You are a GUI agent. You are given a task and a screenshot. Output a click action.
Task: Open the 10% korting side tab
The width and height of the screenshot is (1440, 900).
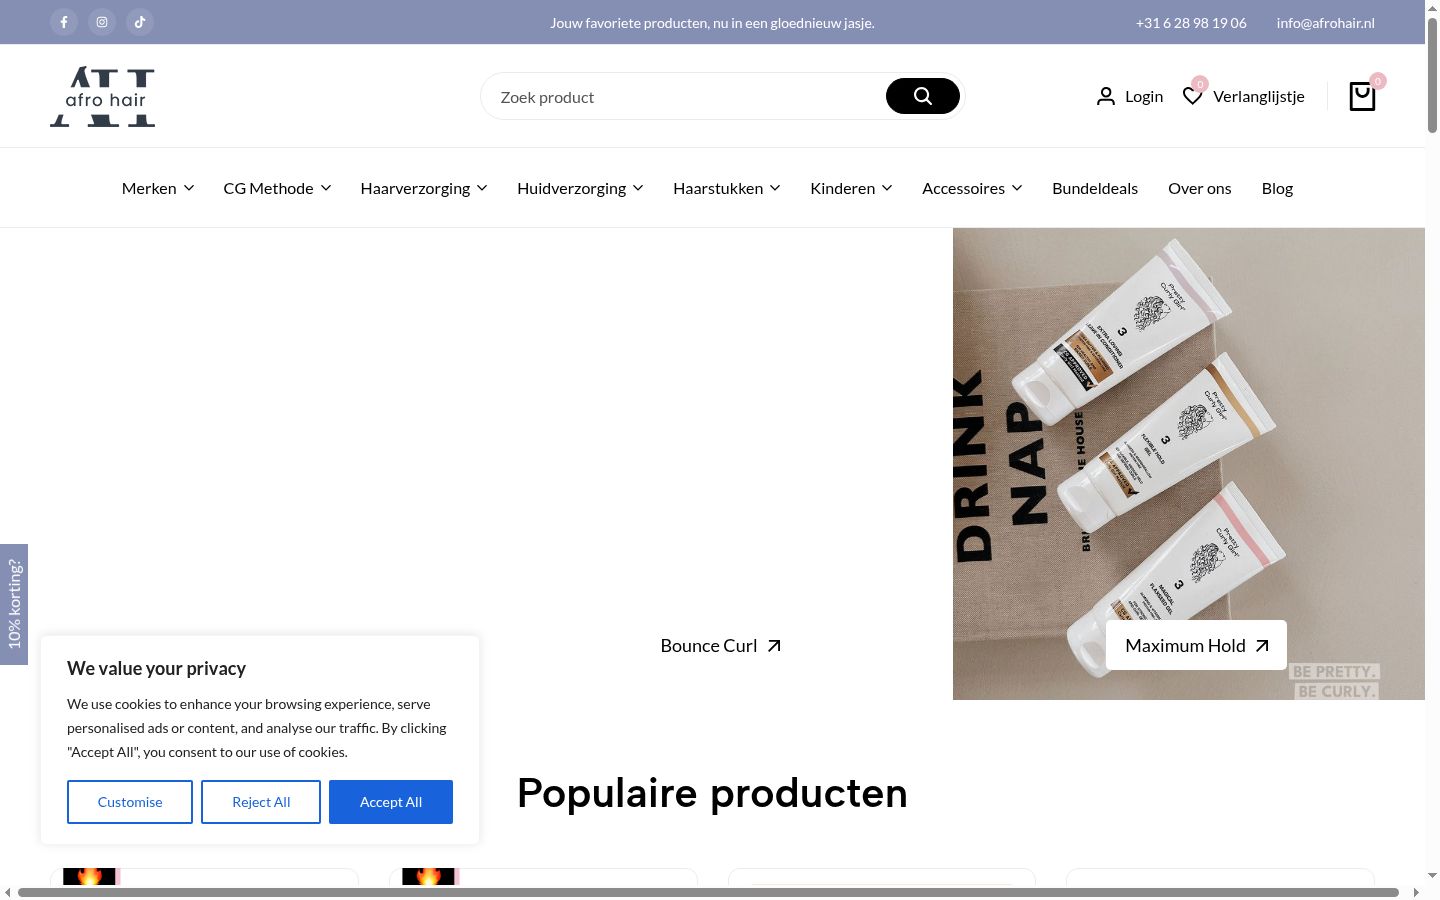click(x=14, y=604)
